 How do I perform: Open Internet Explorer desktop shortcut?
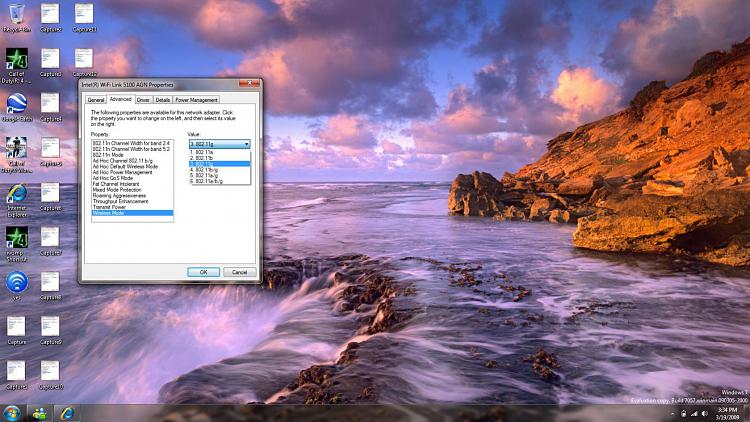(17, 200)
